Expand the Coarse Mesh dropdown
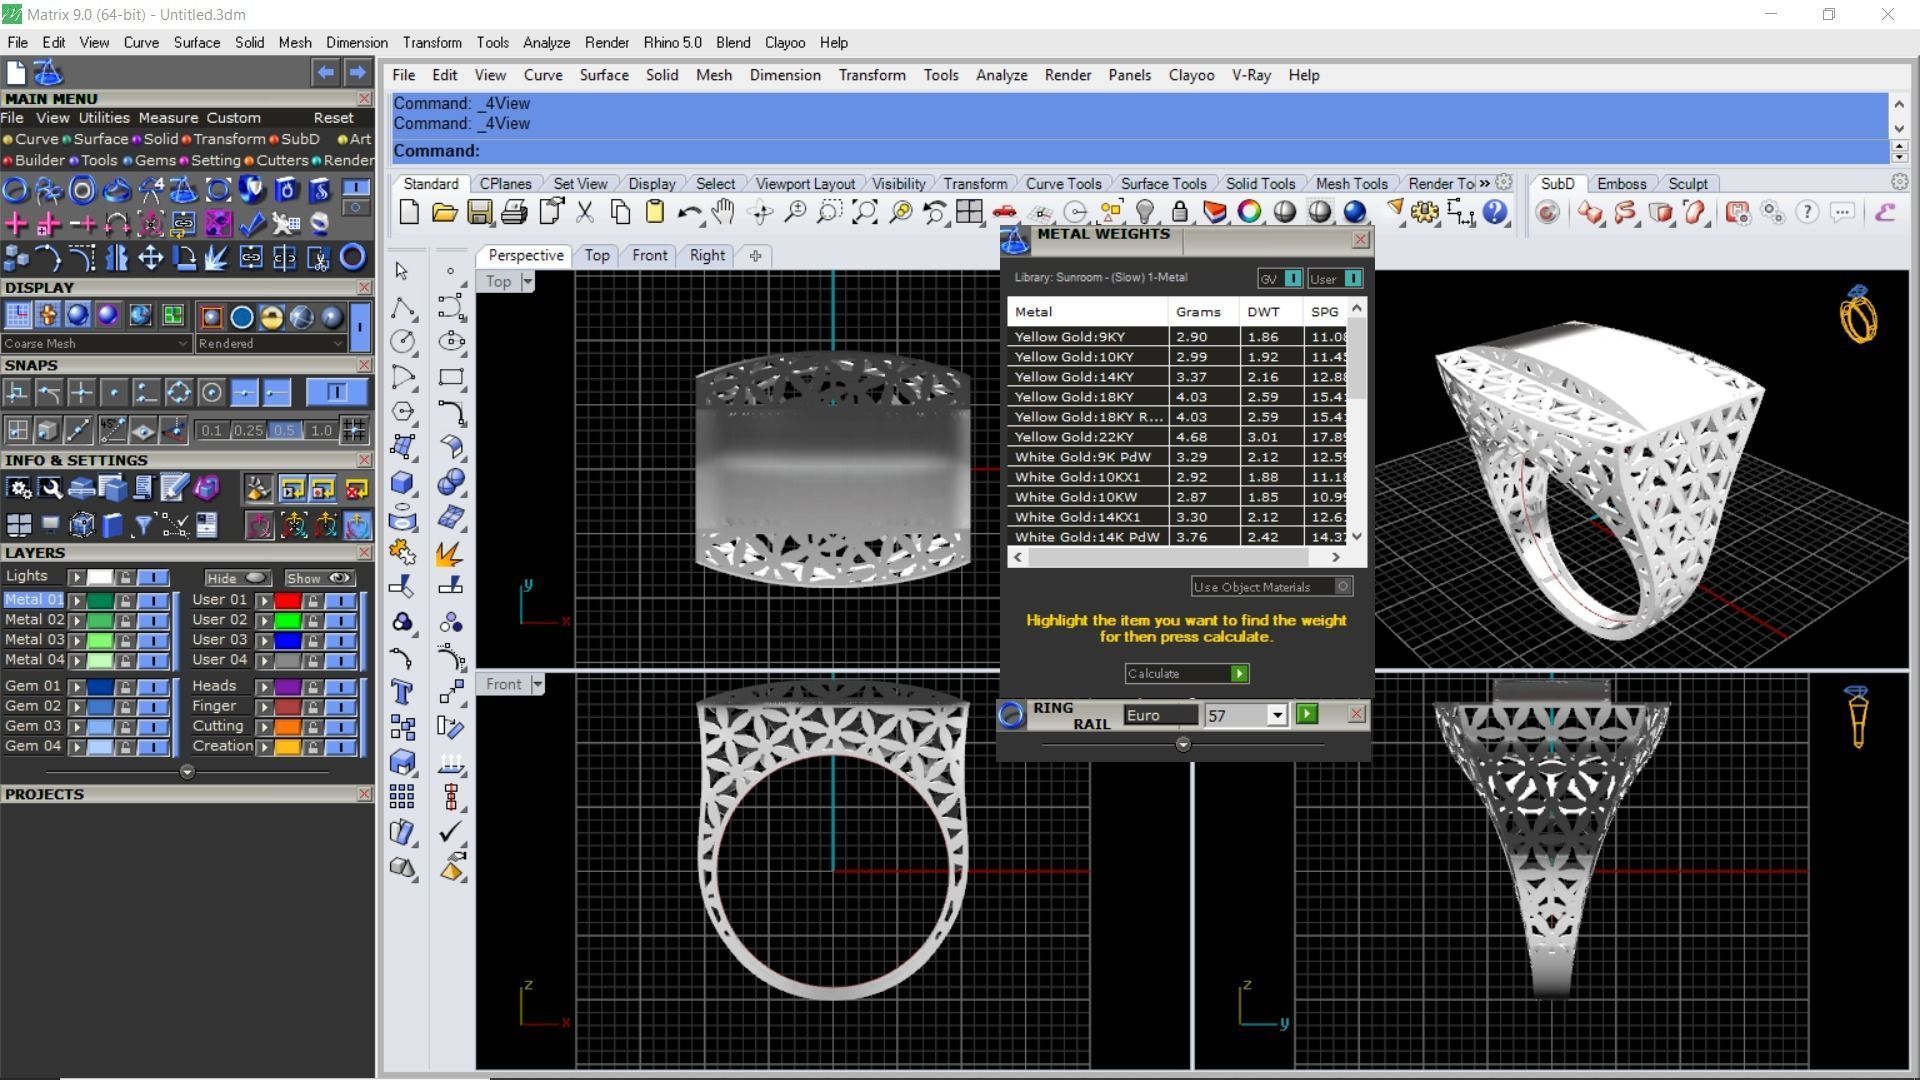This screenshot has width=1920, height=1080. tap(183, 344)
